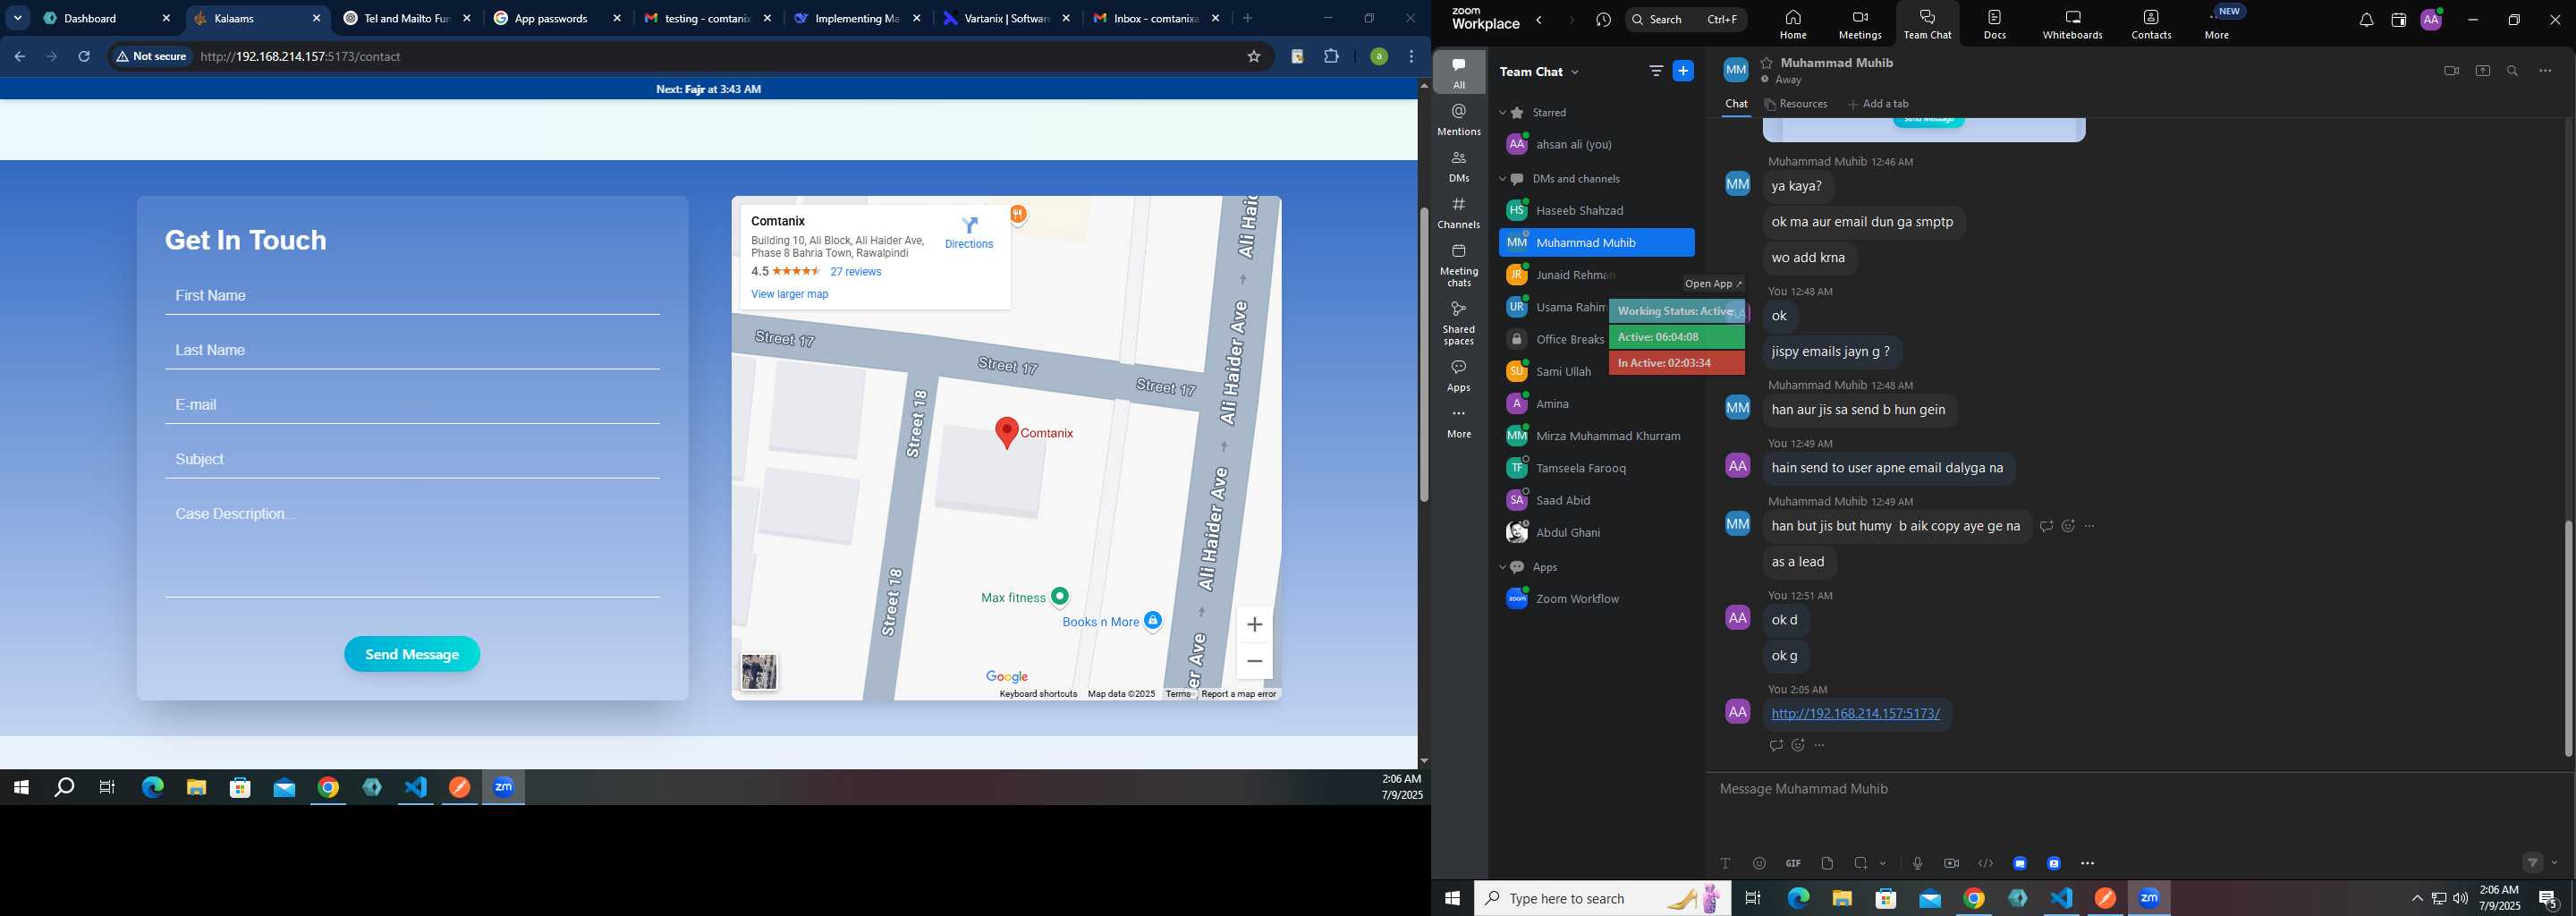Click the E-mail input field
Screen dimensions: 2576x916
click(412, 405)
